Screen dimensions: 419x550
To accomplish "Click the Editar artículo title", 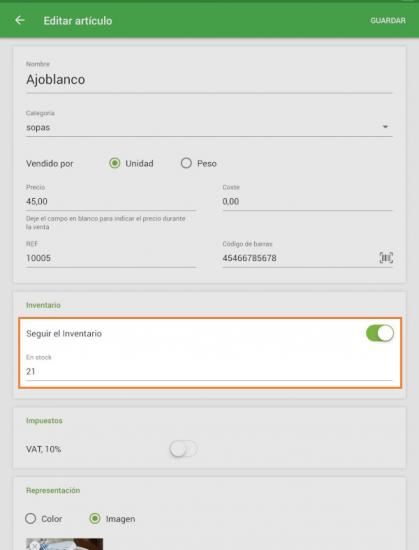I will 78,21.
